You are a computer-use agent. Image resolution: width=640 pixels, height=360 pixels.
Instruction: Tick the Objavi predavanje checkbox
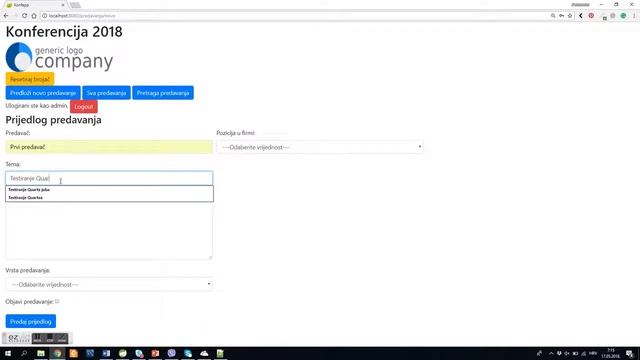tap(57, 301)
